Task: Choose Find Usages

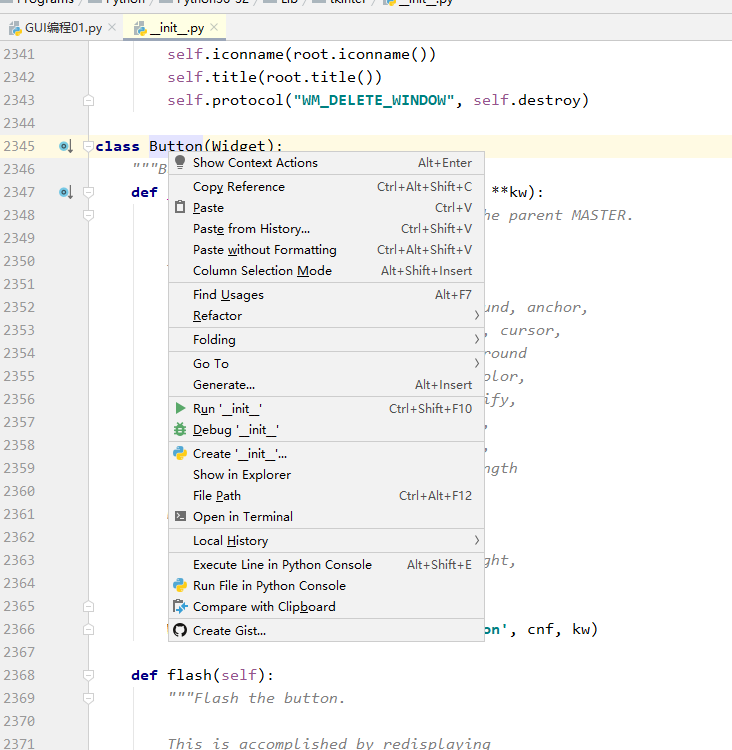Action: point(326,295)
